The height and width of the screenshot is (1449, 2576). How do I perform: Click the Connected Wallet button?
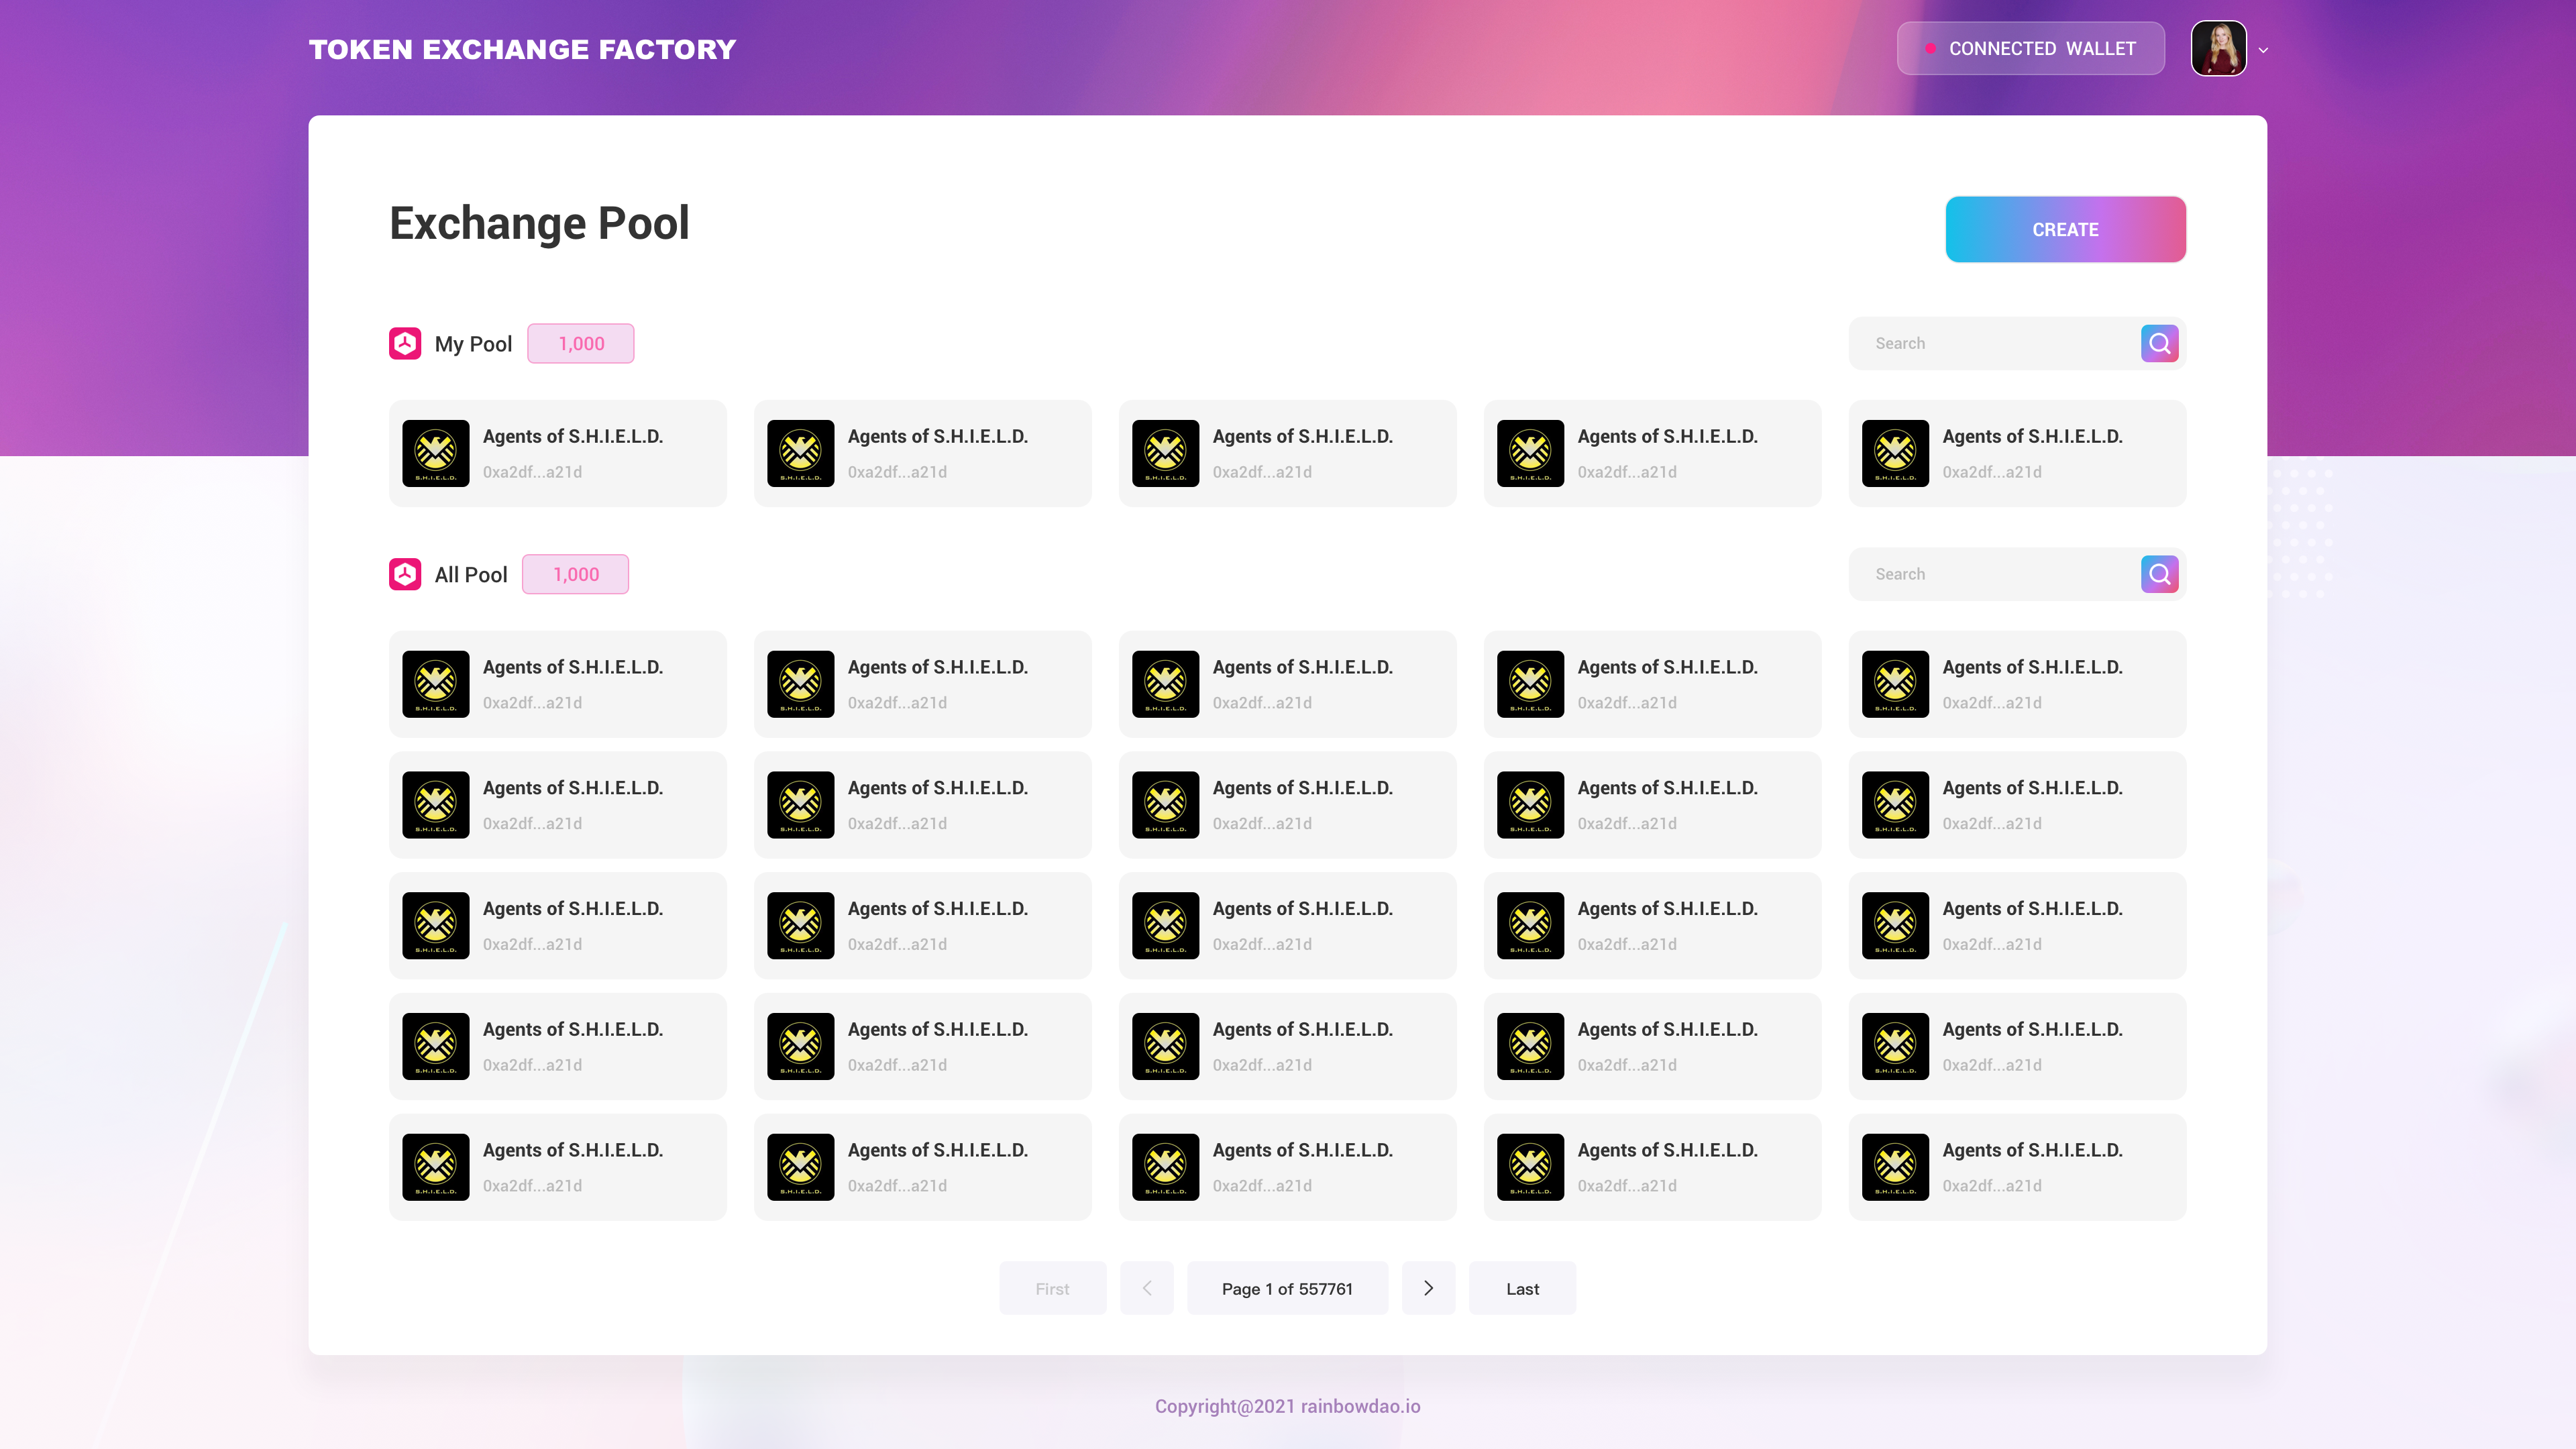[x=2030, y=48]
